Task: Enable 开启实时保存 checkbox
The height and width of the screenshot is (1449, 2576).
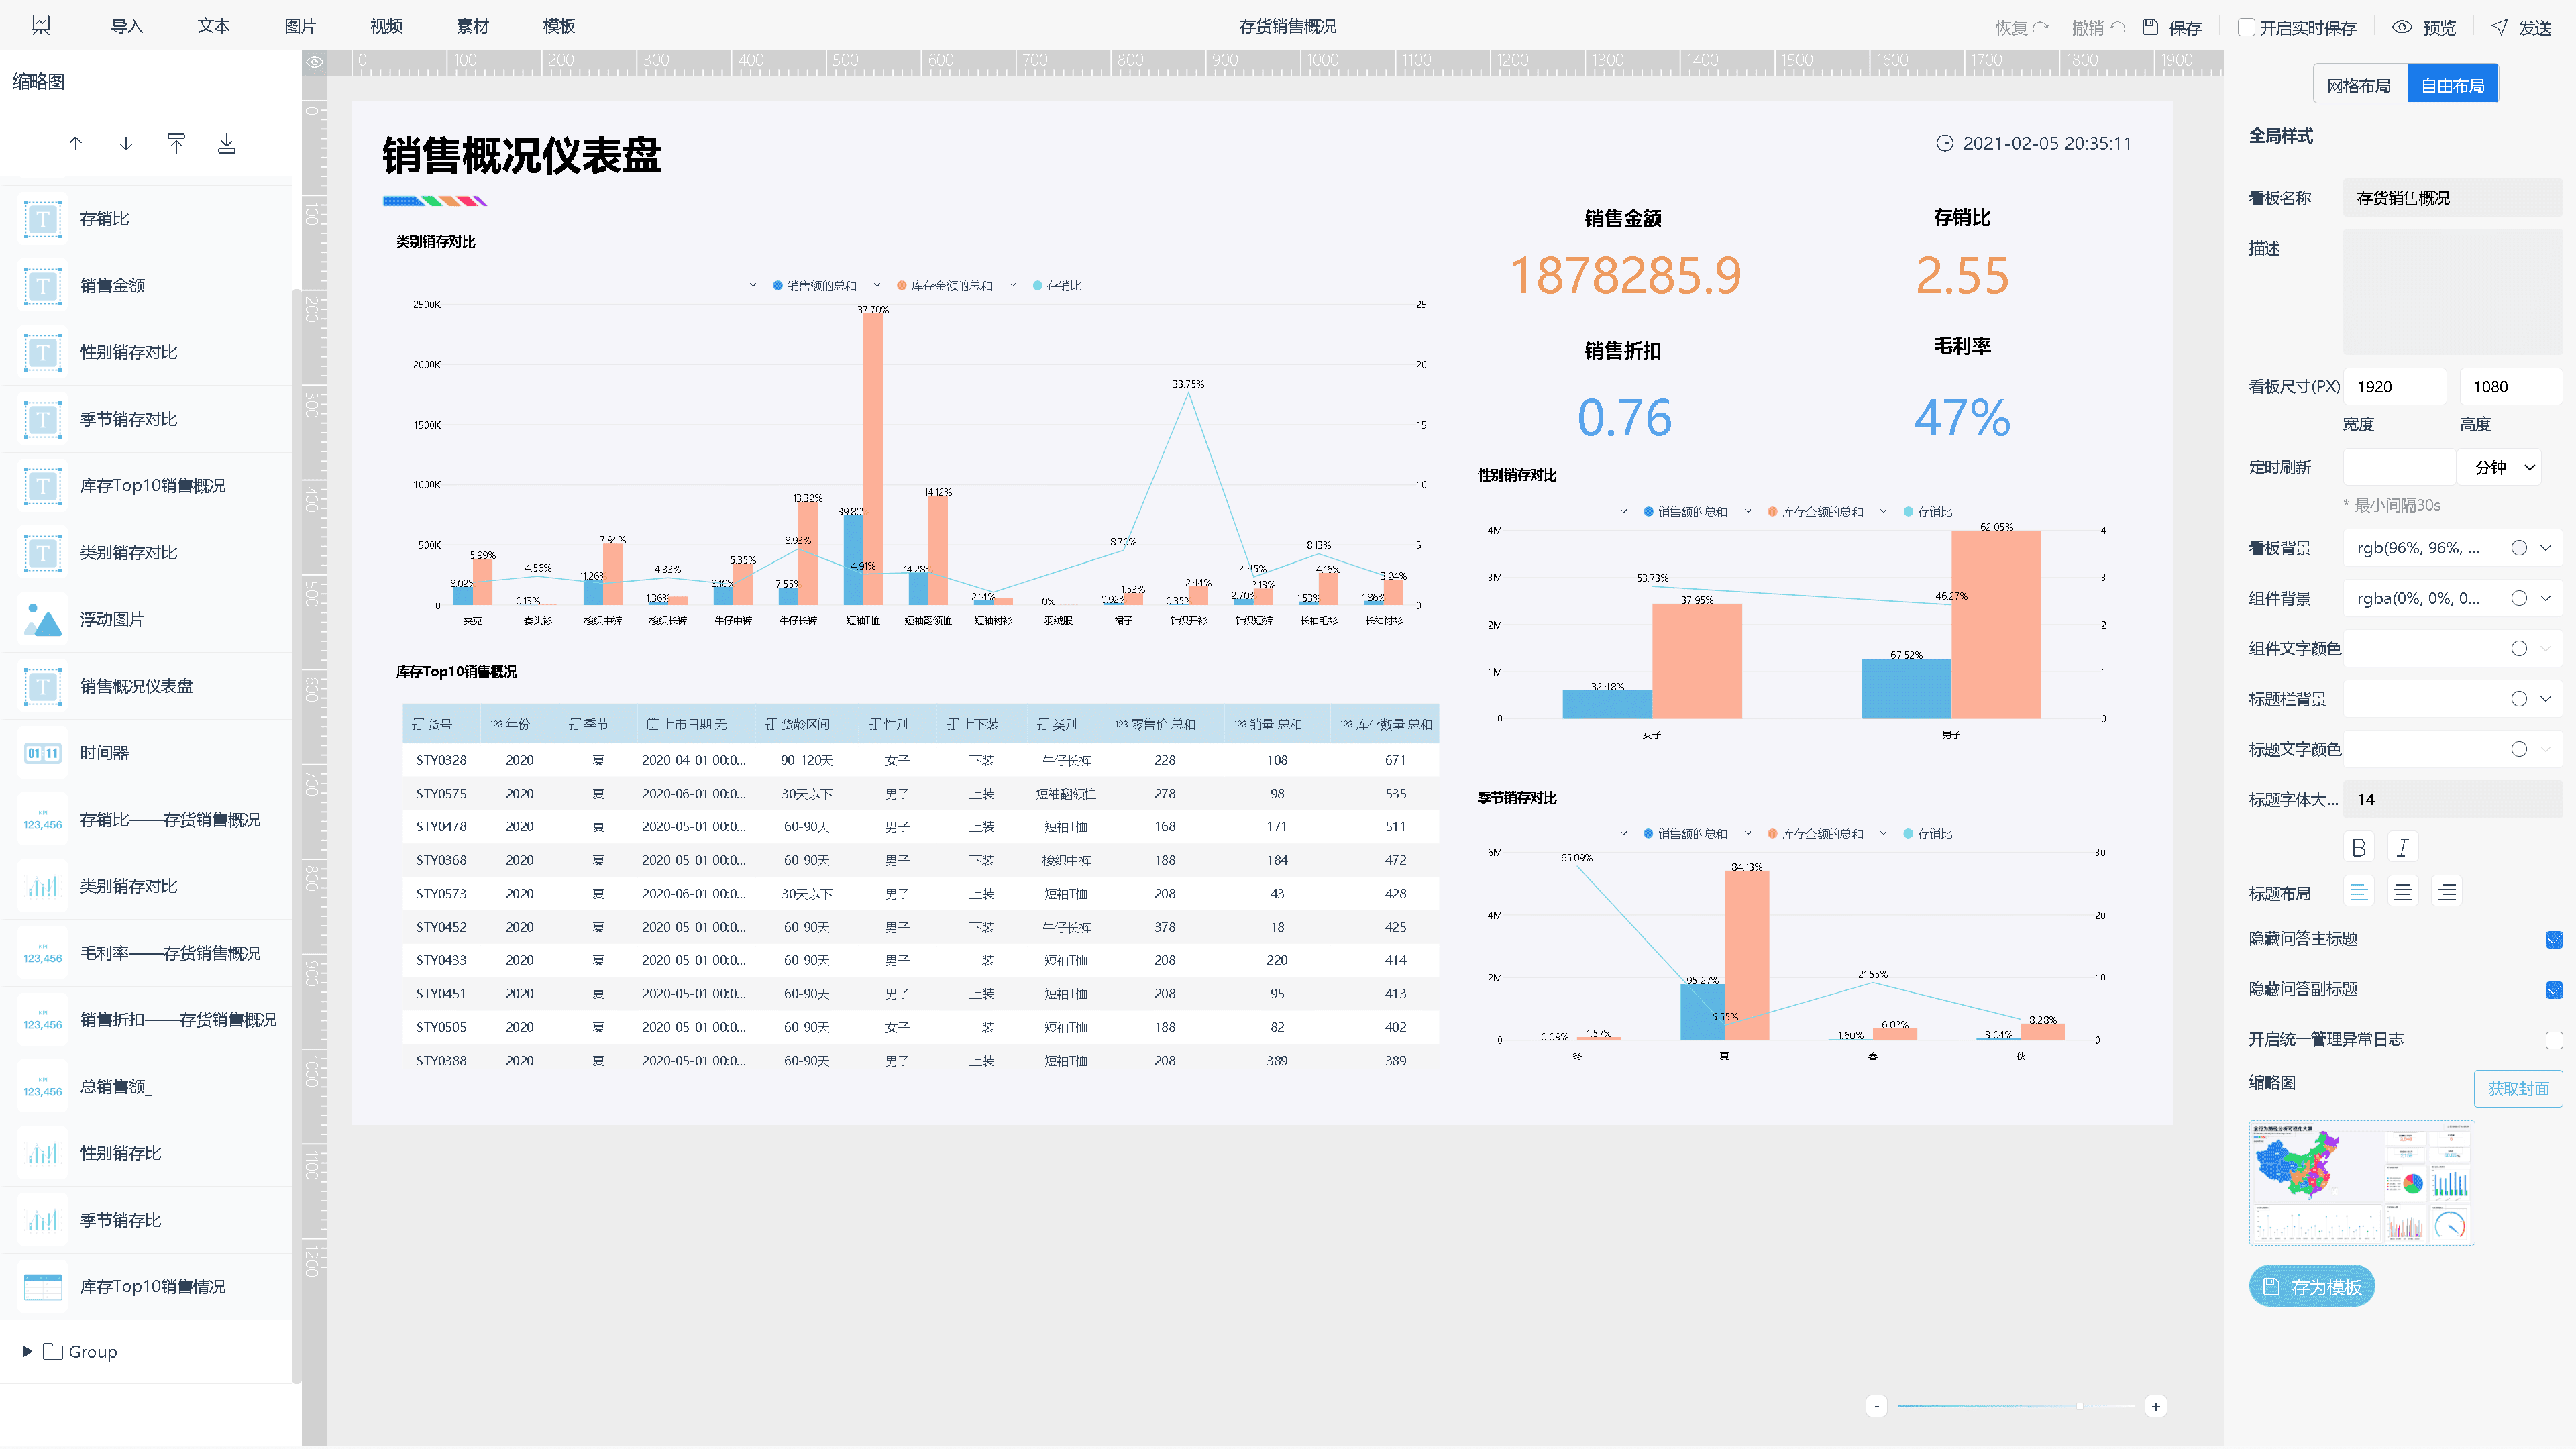Action: pyautogui.click(x=2246, y=27)
